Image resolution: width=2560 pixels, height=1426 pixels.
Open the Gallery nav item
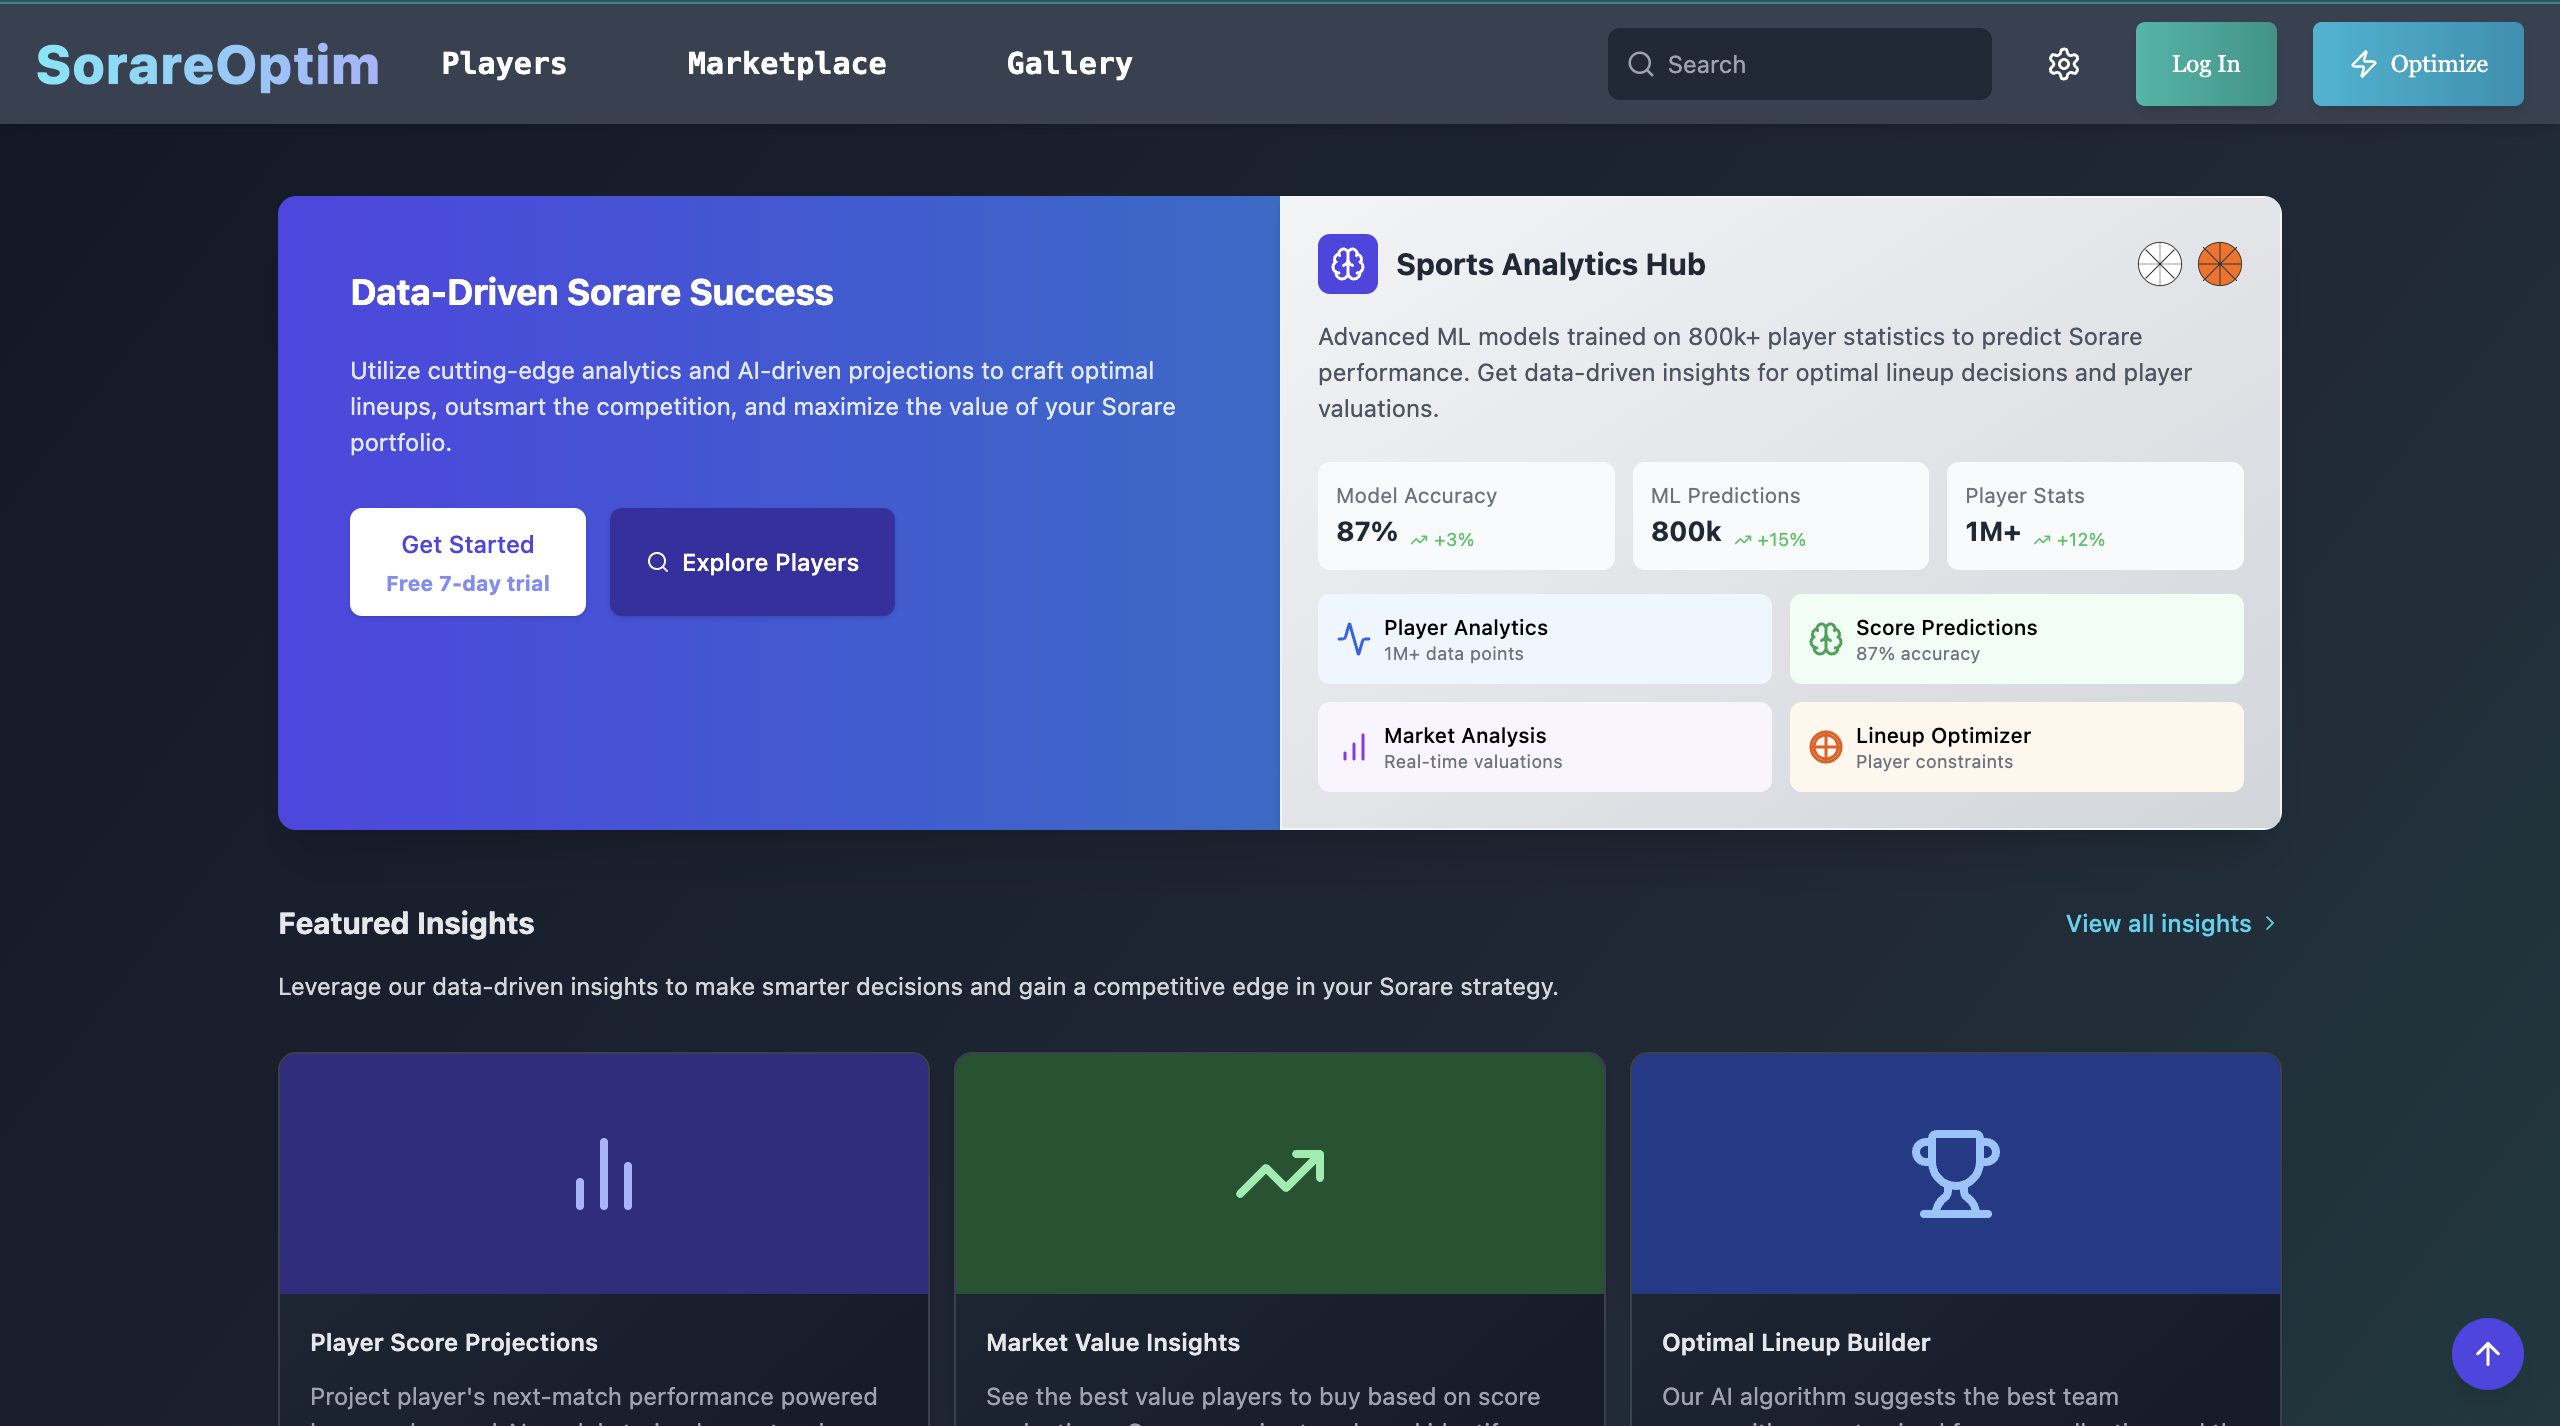(1069, 63)
